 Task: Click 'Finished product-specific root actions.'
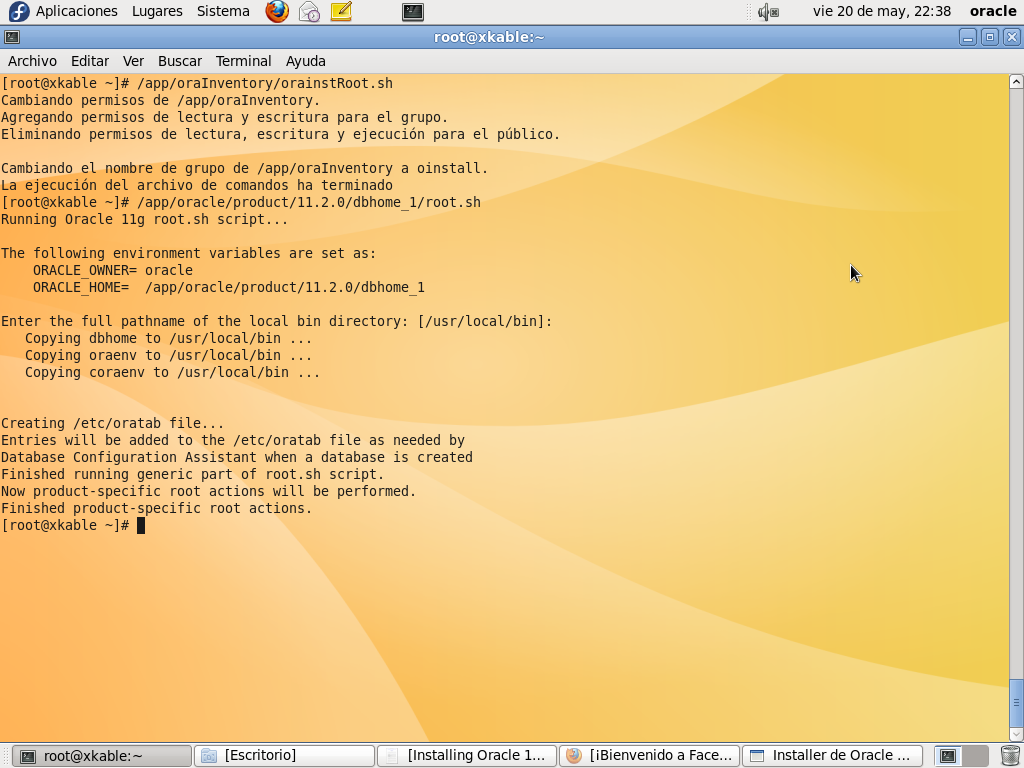click(x=157, y=508)
